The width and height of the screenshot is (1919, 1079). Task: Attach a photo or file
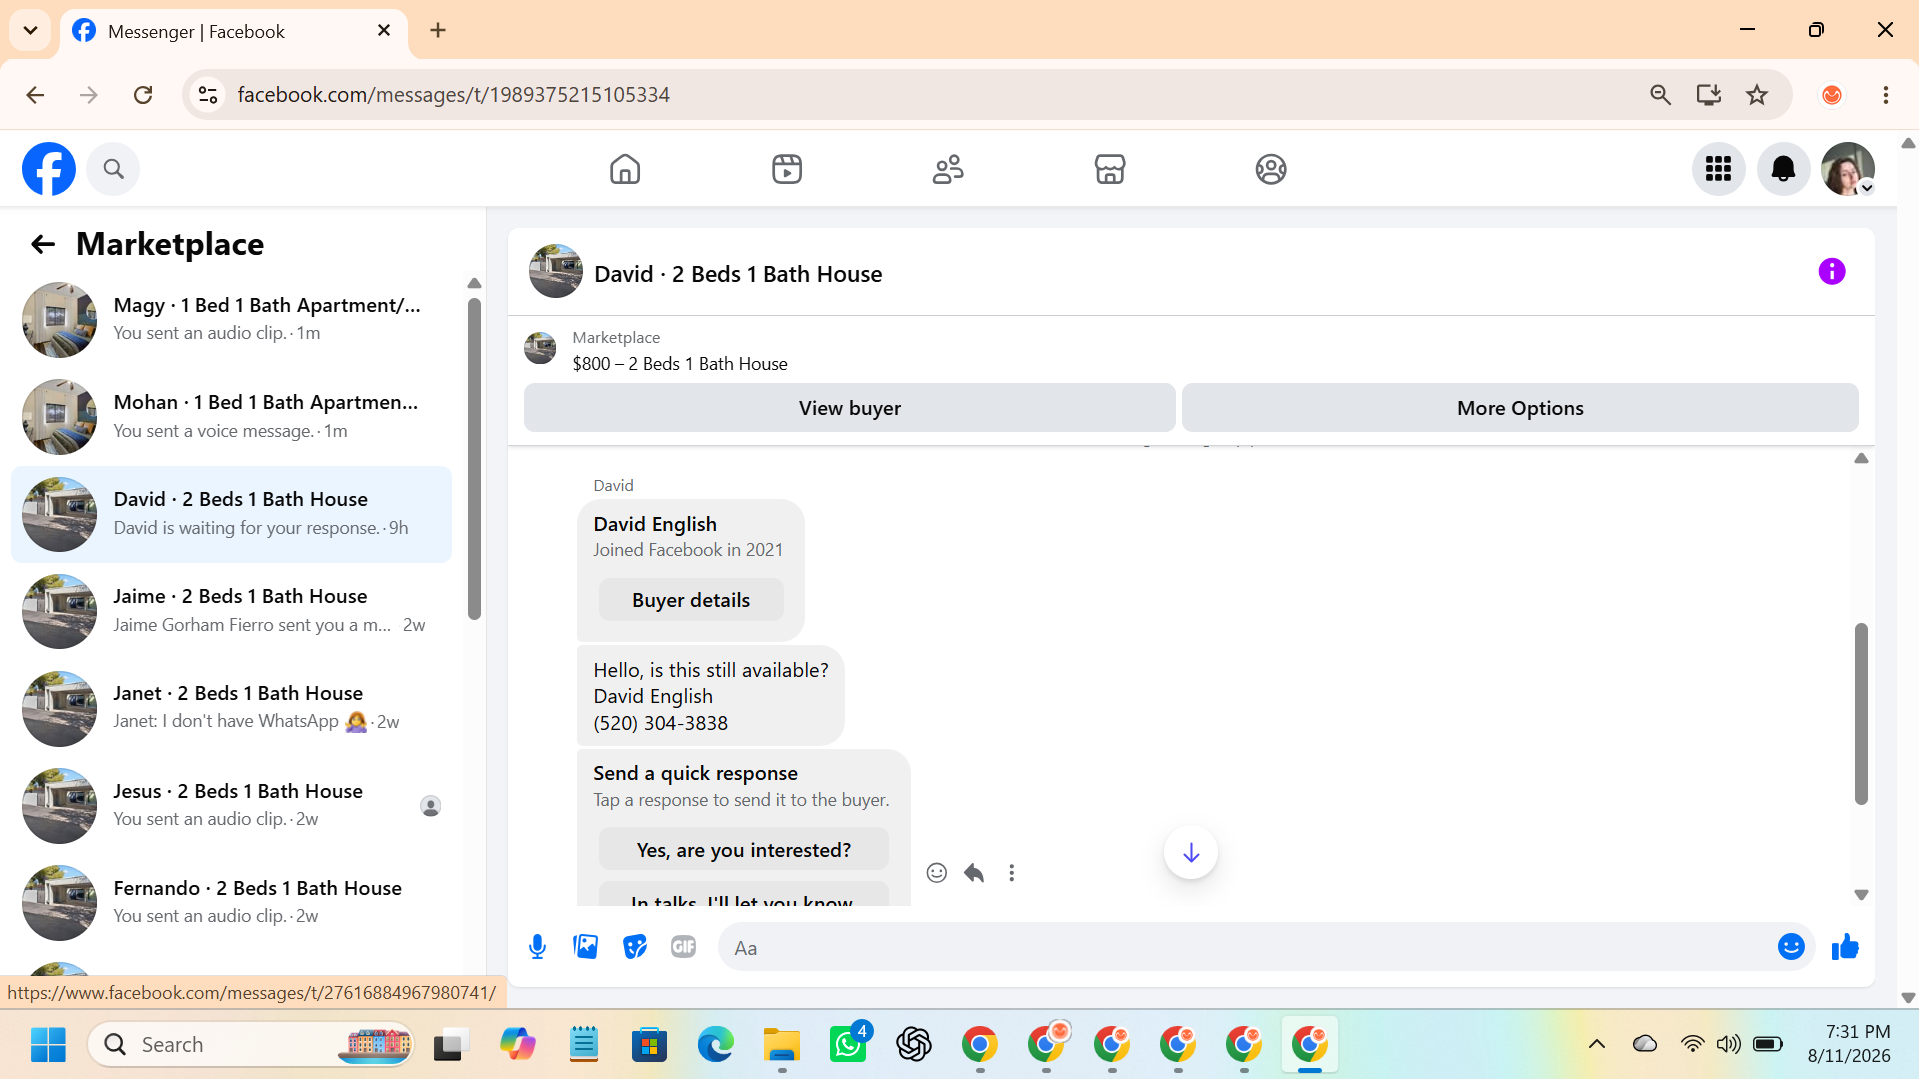coord(585,947)
